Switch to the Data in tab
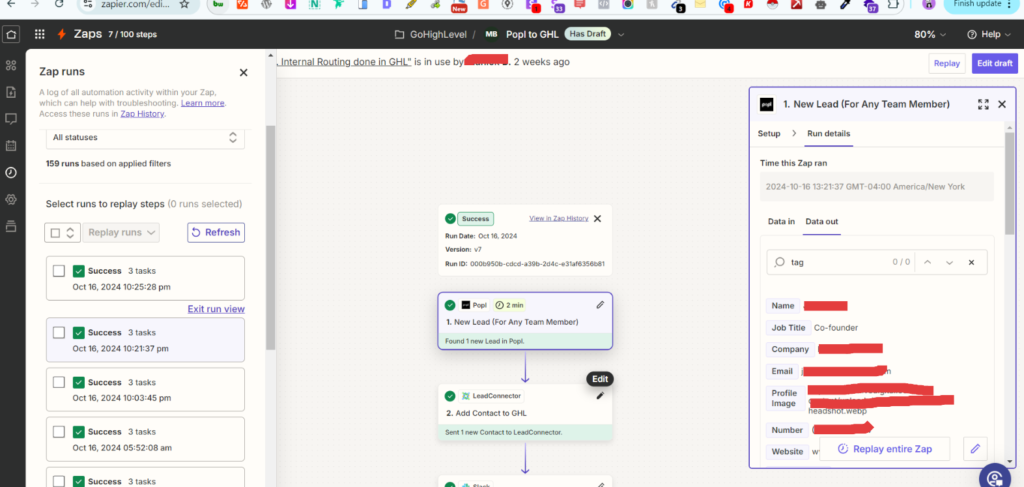 click(781, 221)
